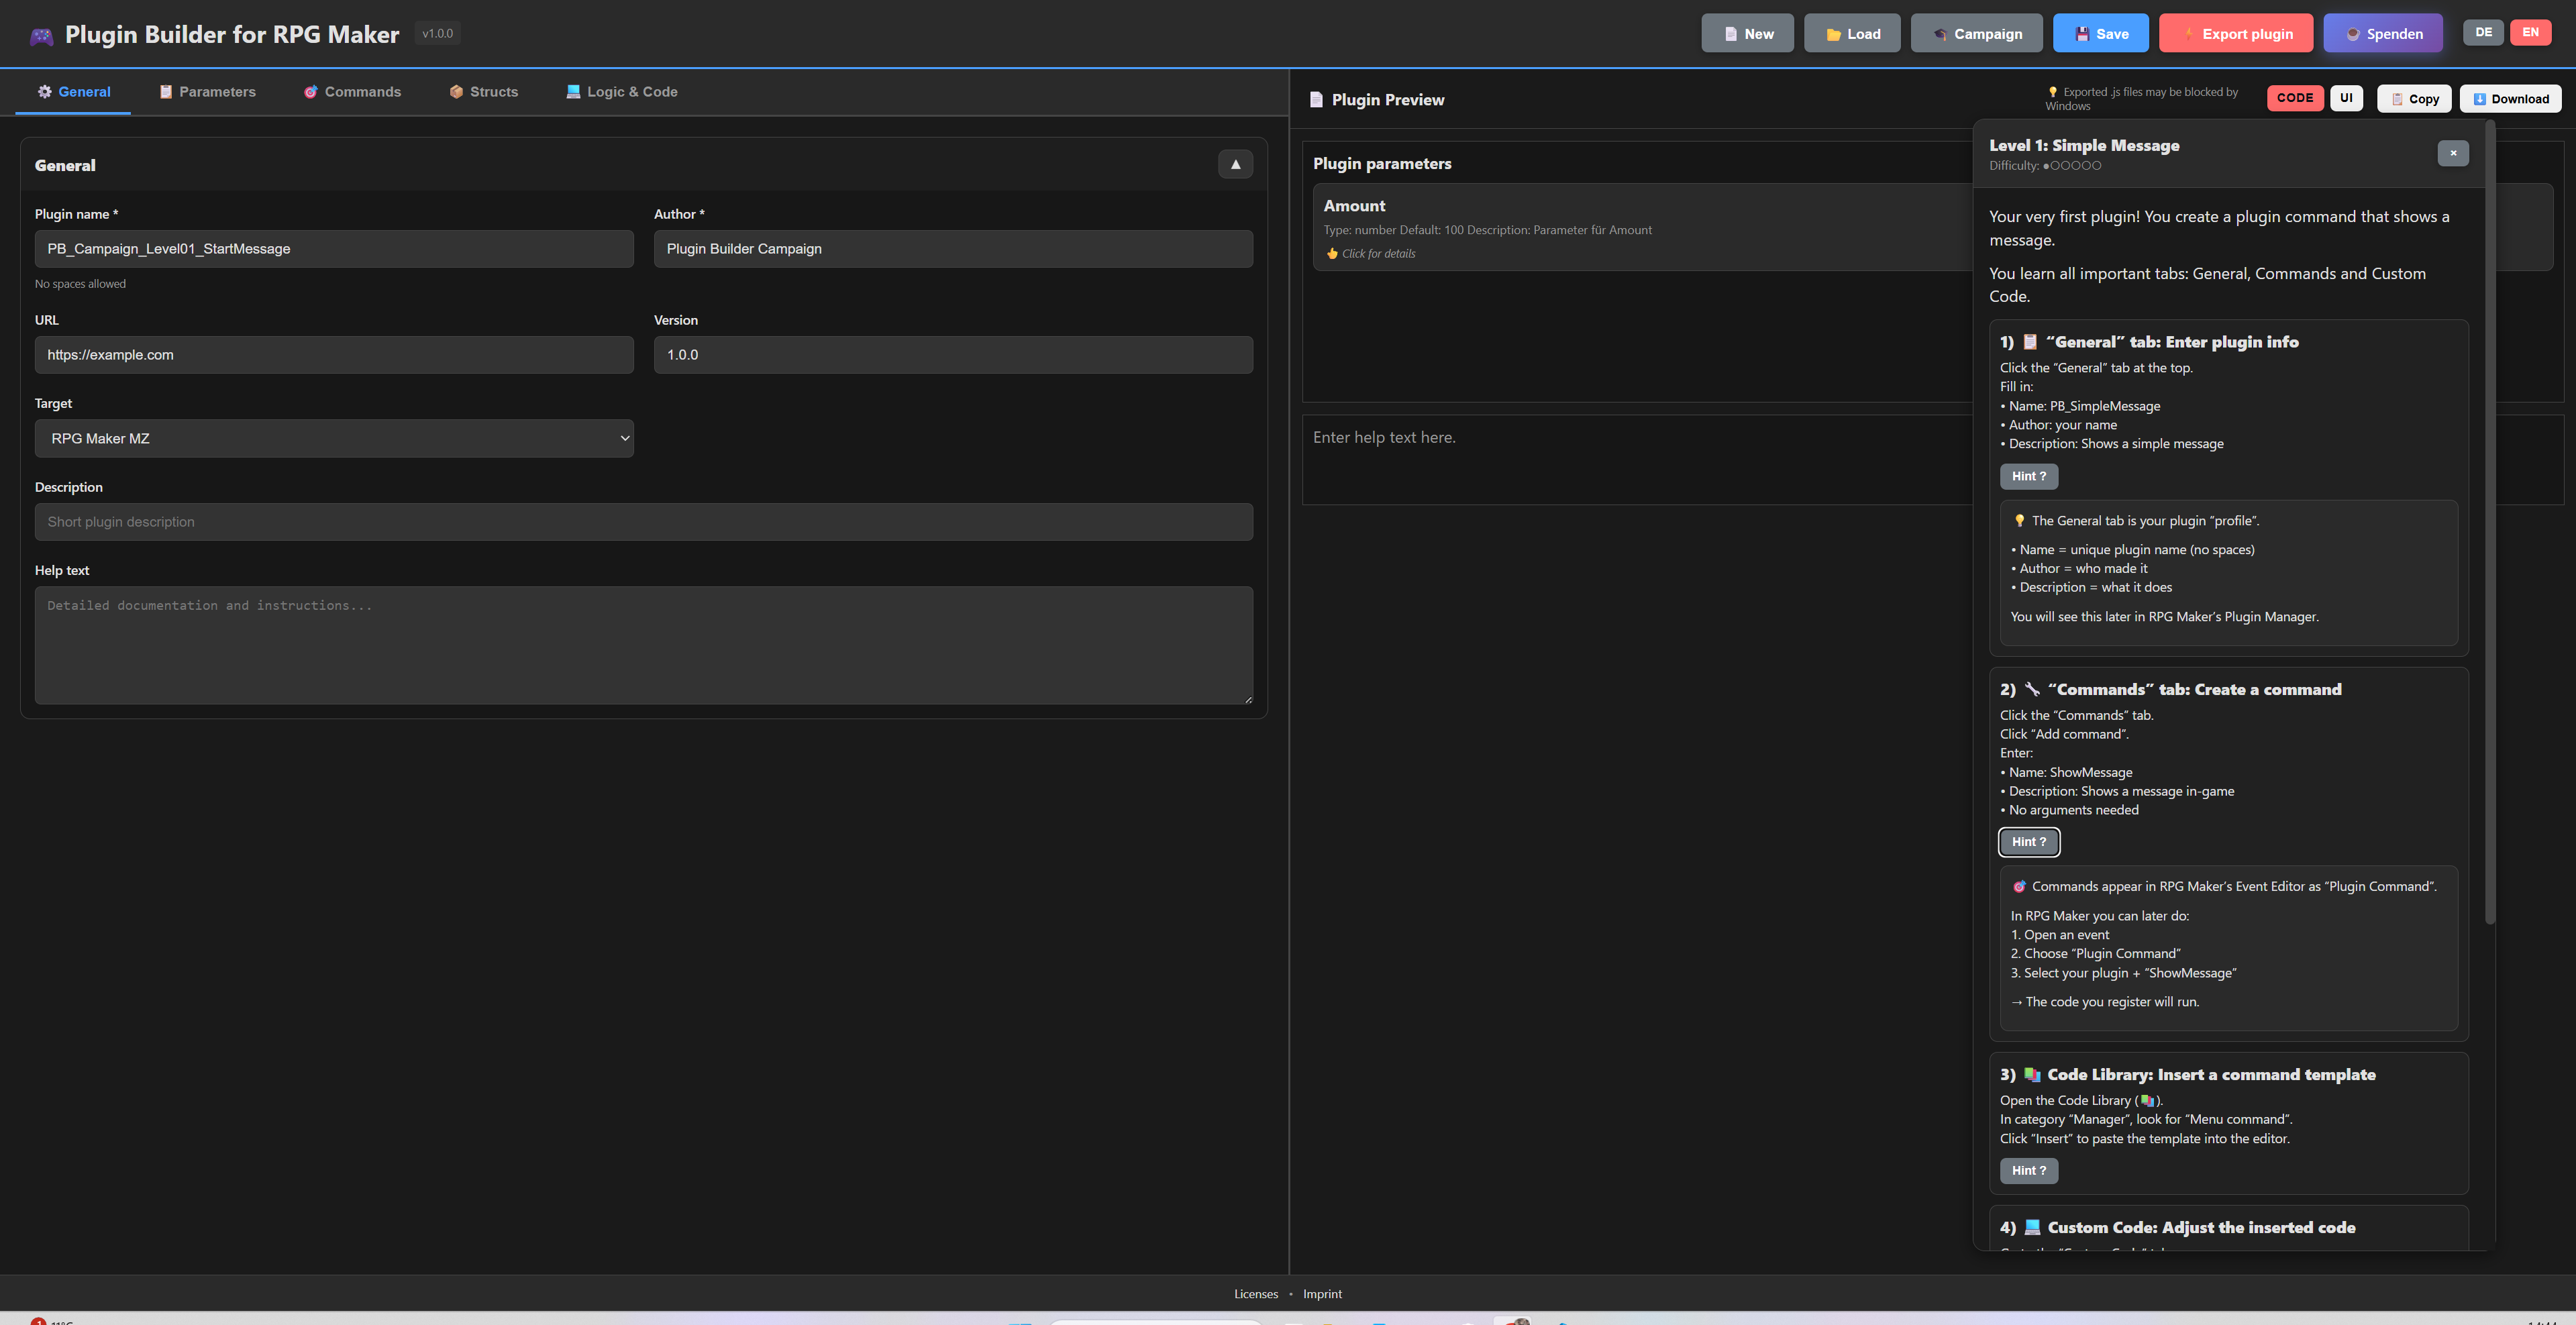Image resolution: width=2576 pixels, height=1325 pixels.
Task: Open the Licenses footer link
Action: pos(1255,1294)
